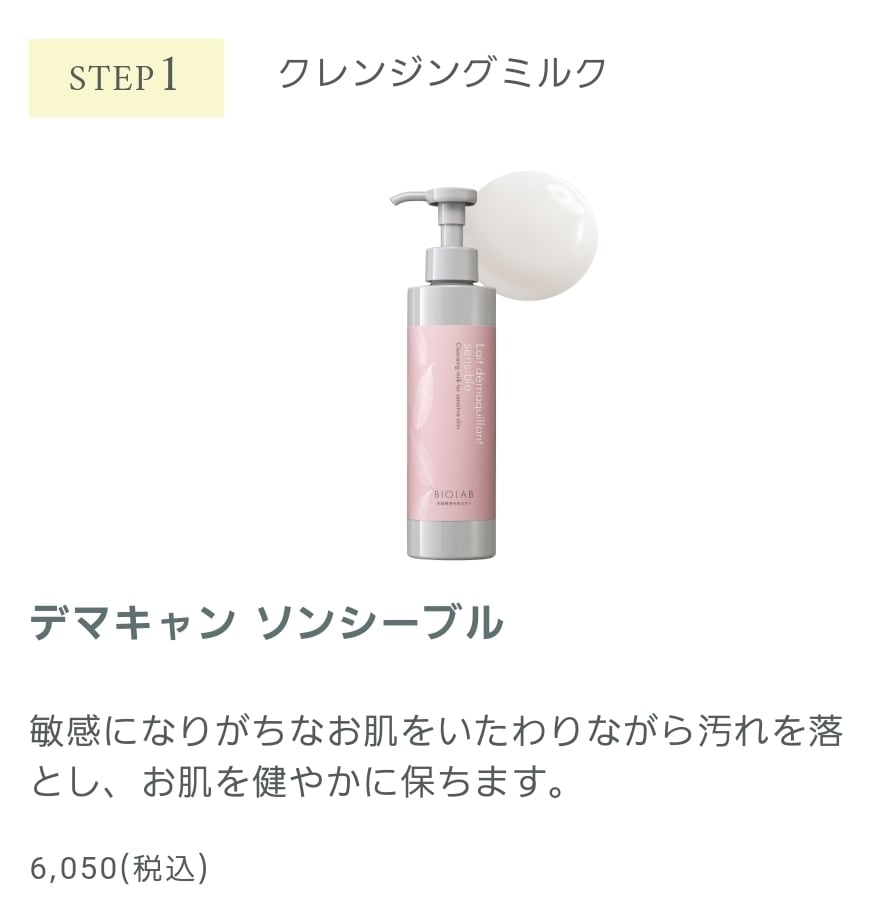Click the white cream texture blob
Image resolution: width=880 pixels, height=904 pixels.
(x=533, y=236)
